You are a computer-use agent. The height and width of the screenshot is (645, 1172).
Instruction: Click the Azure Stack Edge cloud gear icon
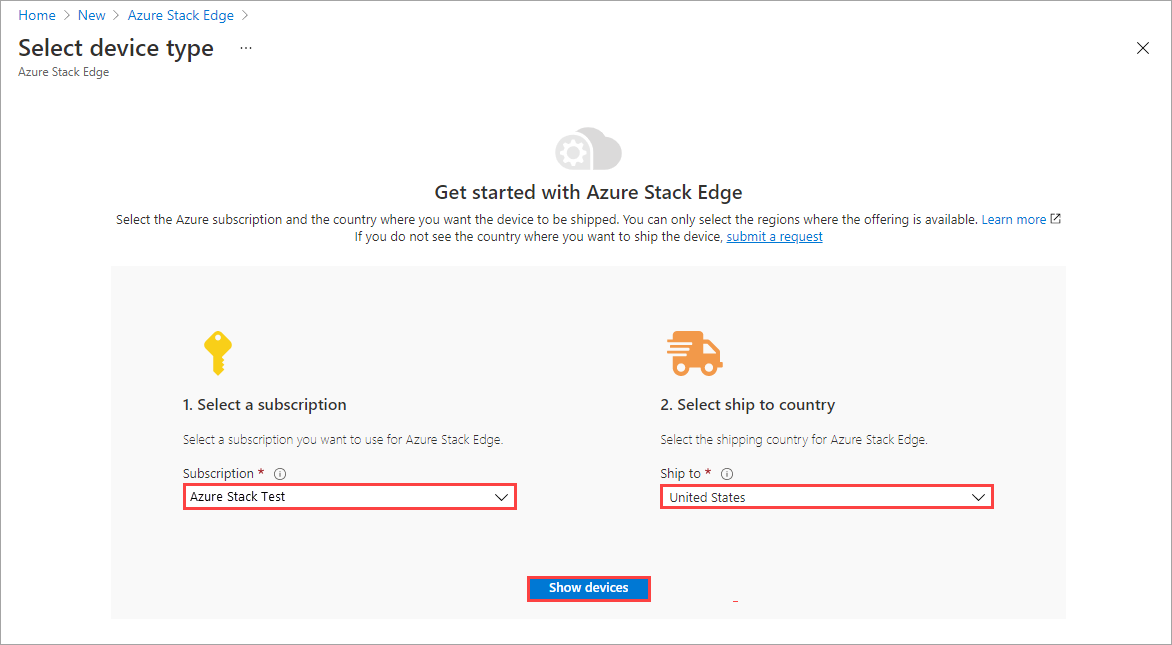(588, 148)
